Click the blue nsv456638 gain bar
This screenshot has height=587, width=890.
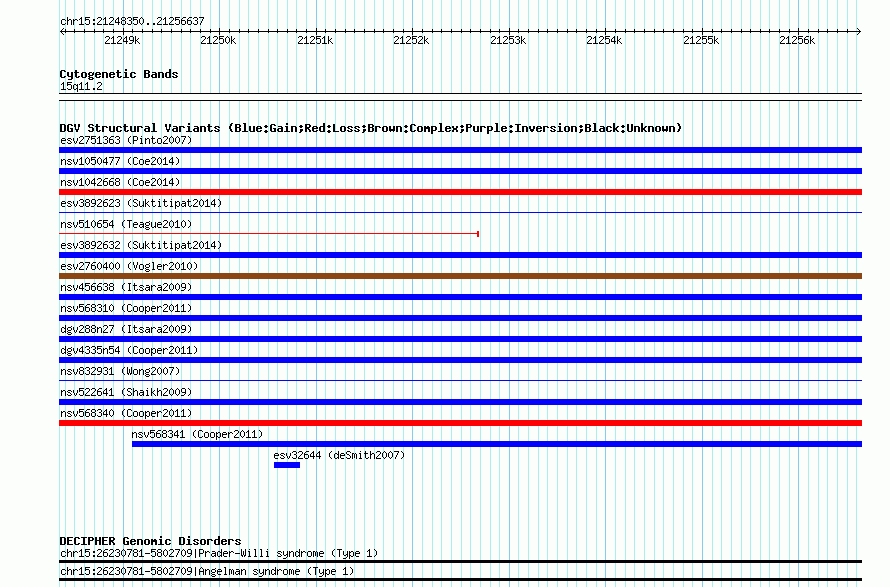(x=460, y=297)
